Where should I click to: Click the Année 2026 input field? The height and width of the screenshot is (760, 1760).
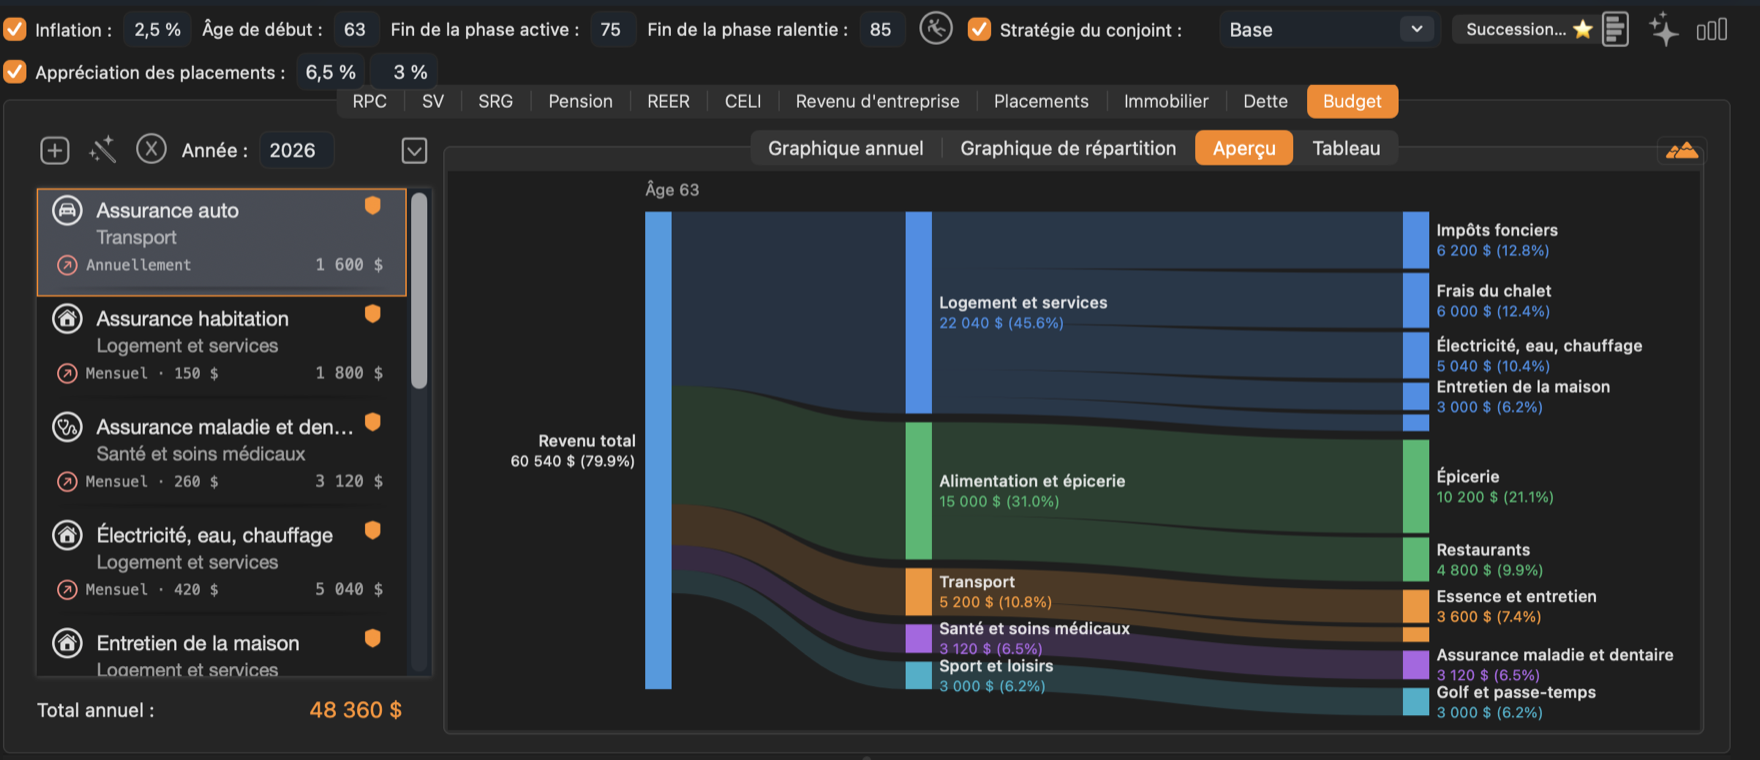tap(296, 150)
